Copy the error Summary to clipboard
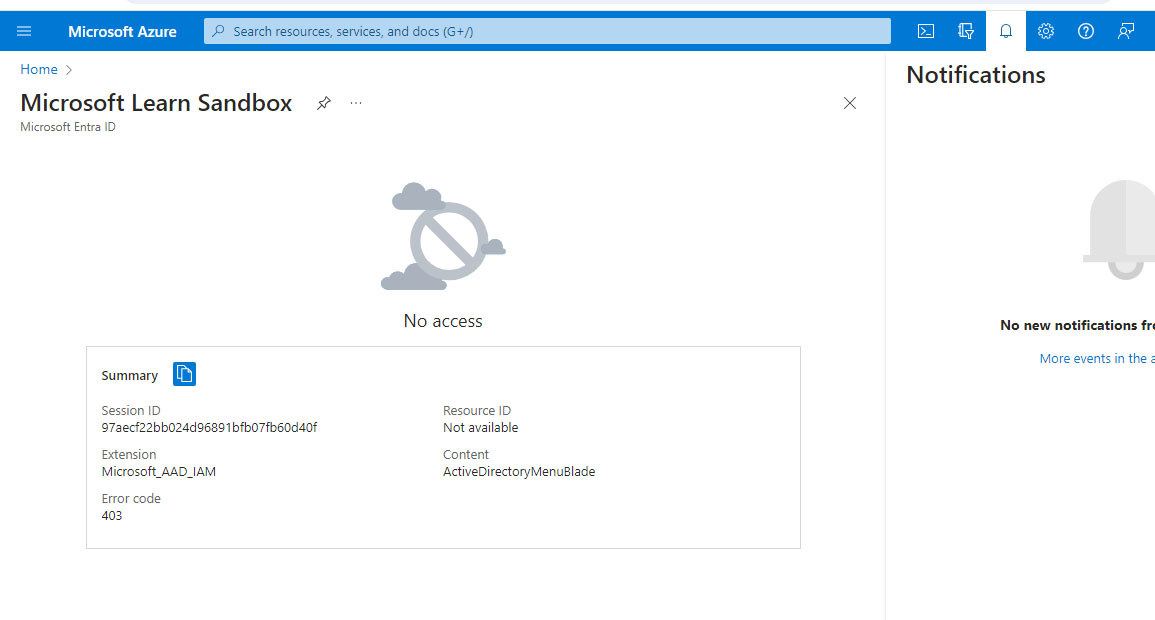1155x620 pixels. [184, 374]
